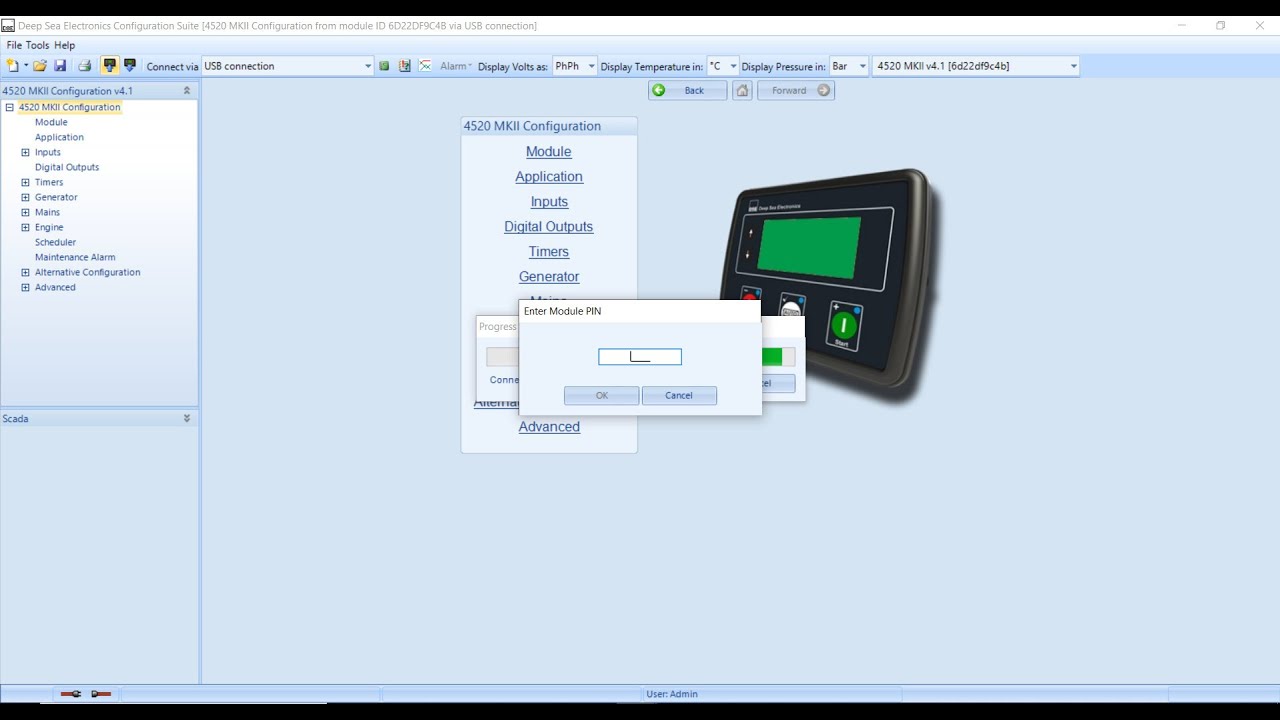The image size is (1280, 720).
Task: Collapse the 4520 MKII Configuration v4.1 panel
Action: coord(186,90)
